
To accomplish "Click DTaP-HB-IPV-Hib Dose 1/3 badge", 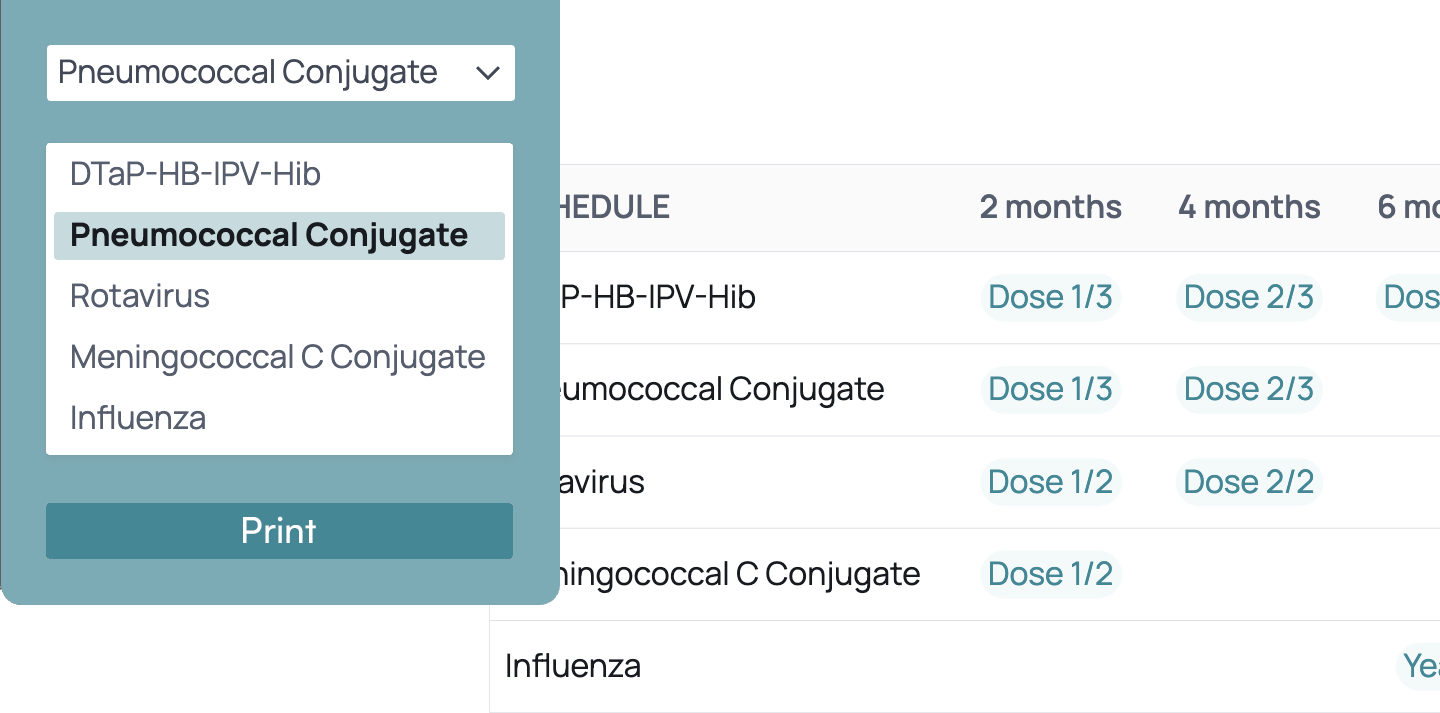I will pos(1050,297).
